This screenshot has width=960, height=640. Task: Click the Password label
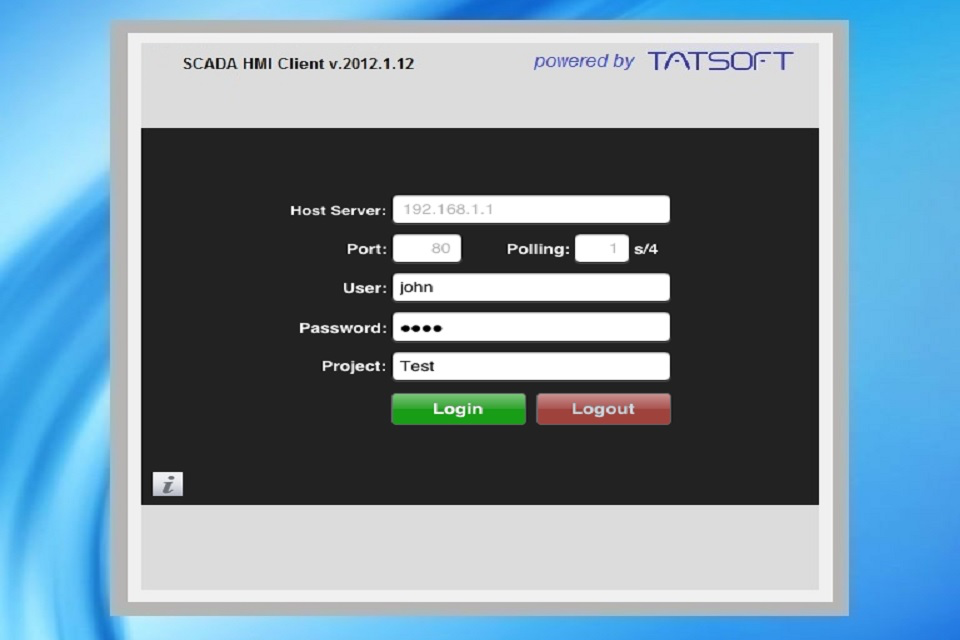tap(343, 328)
